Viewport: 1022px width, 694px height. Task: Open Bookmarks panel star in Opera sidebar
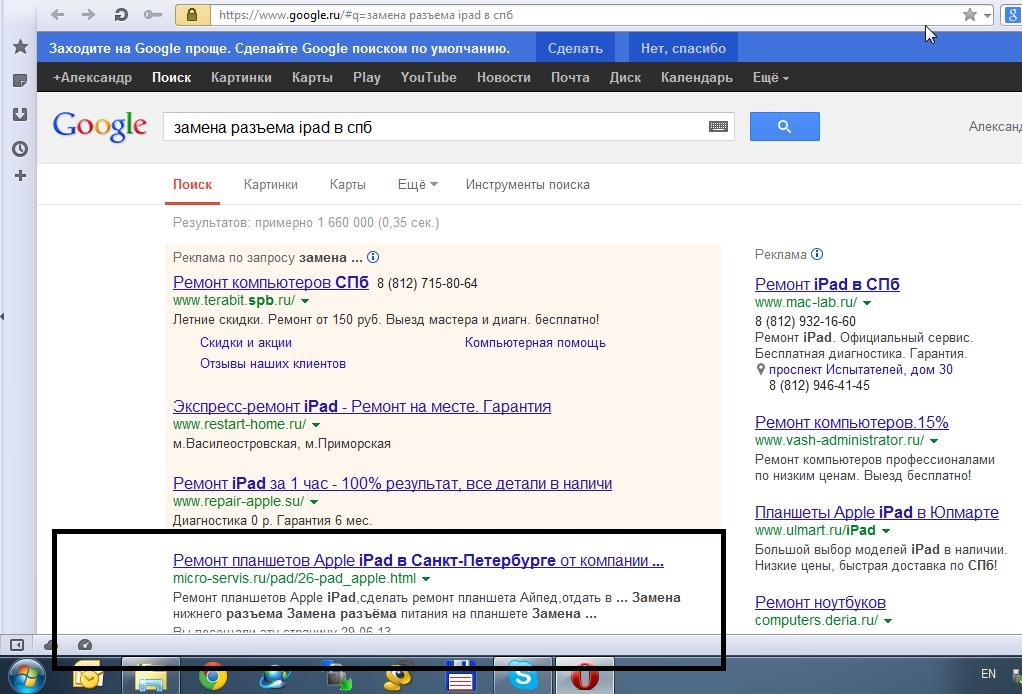[20, 46]
